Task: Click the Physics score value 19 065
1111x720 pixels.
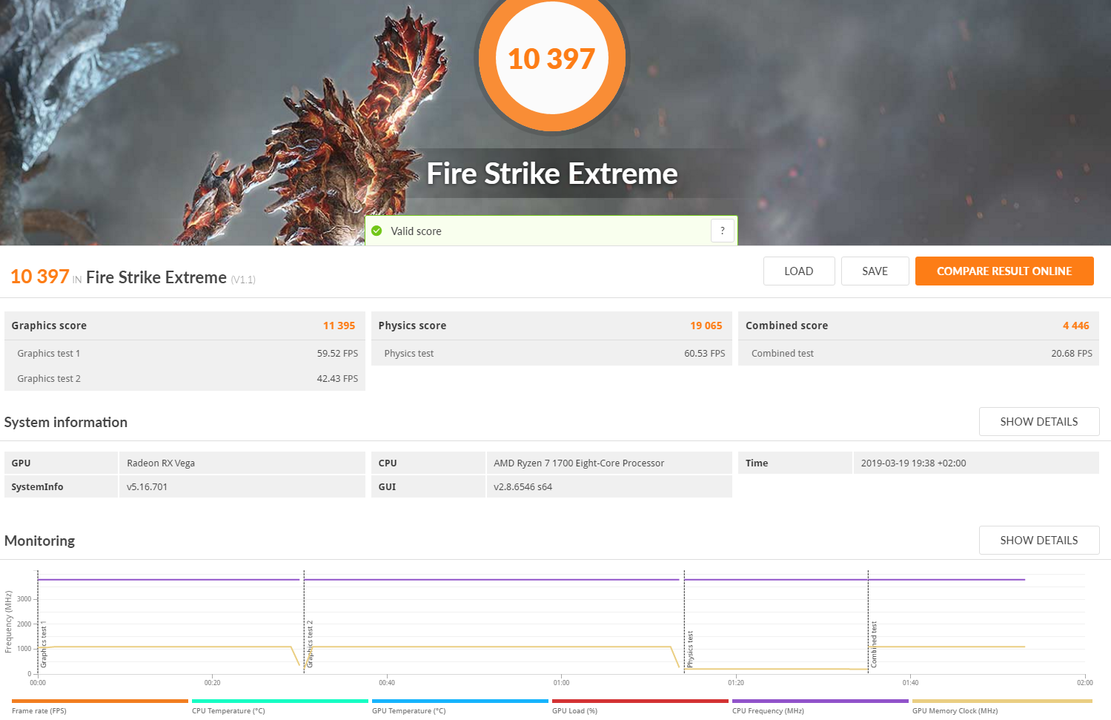Action: [706, 325]
